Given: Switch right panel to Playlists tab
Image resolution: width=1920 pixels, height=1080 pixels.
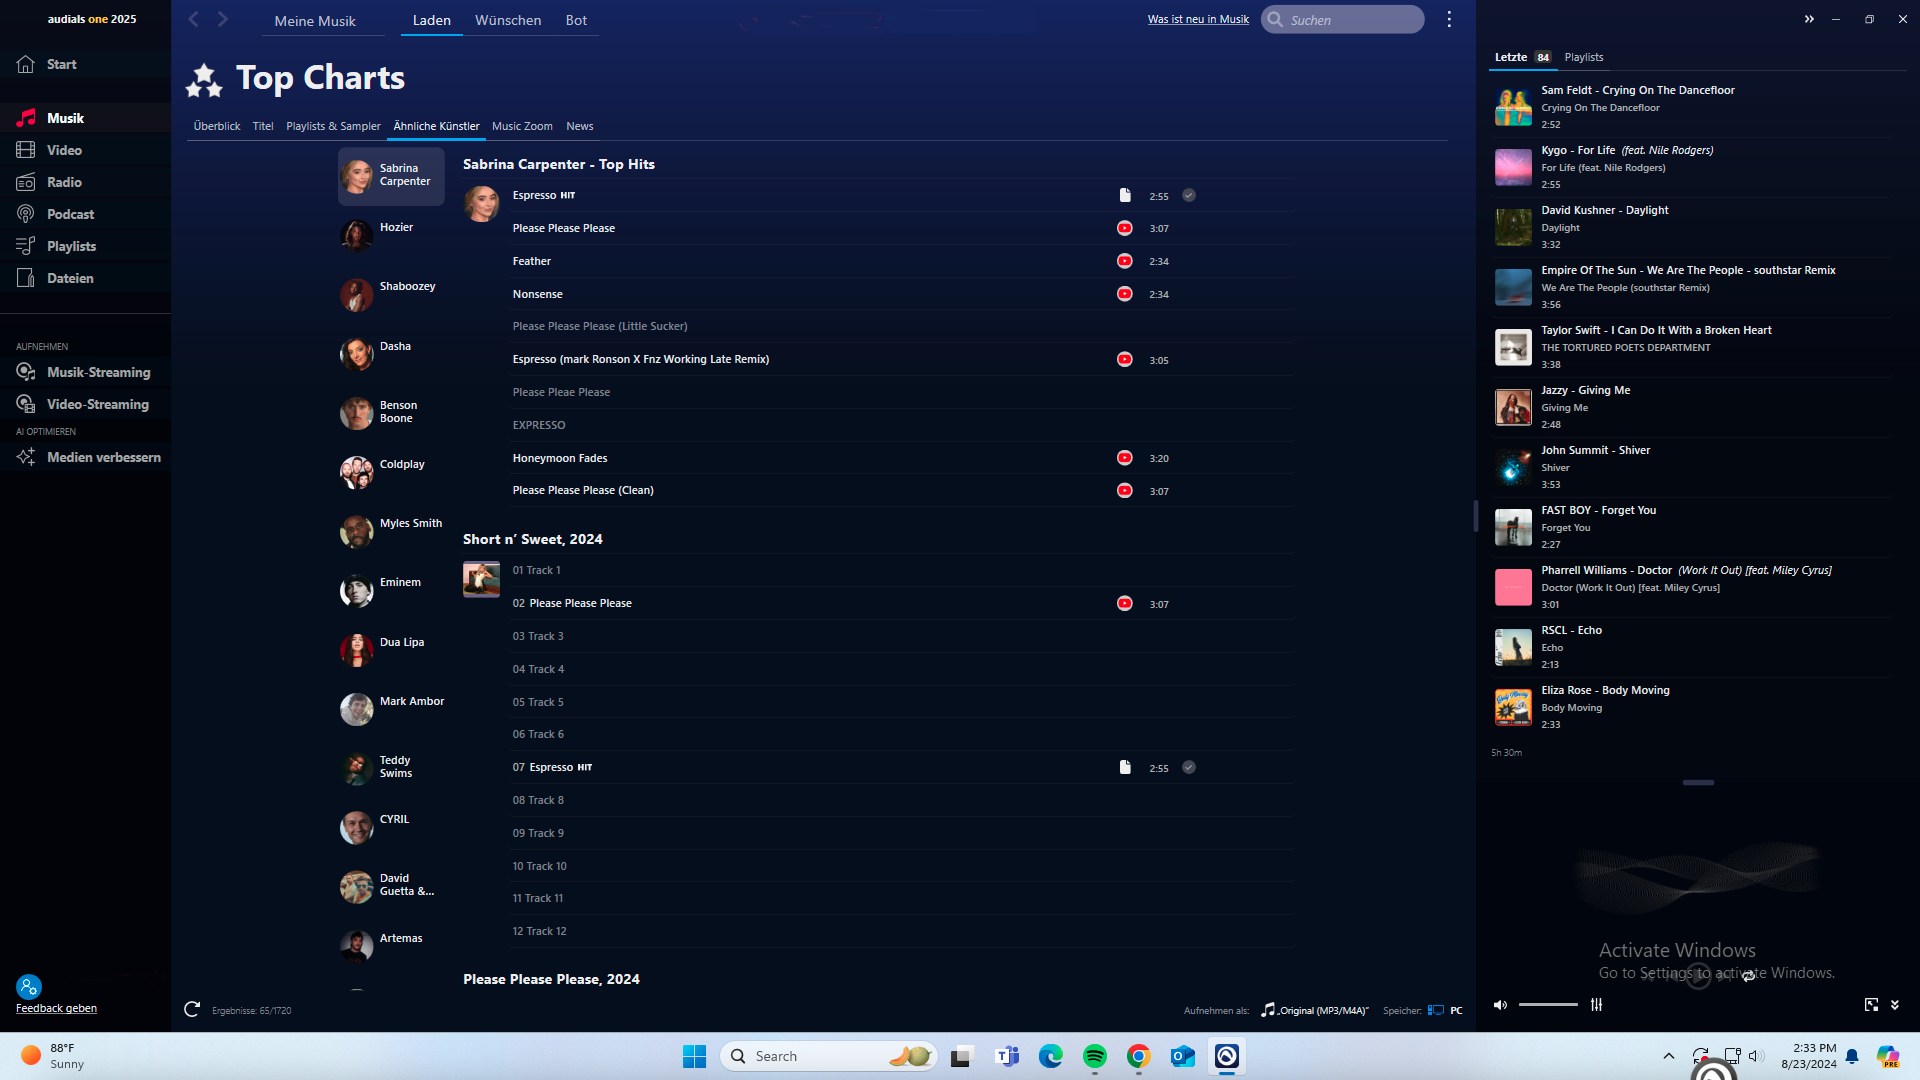Looking at the screenshot, I should pyautogui.click(x=1584, y=57).
